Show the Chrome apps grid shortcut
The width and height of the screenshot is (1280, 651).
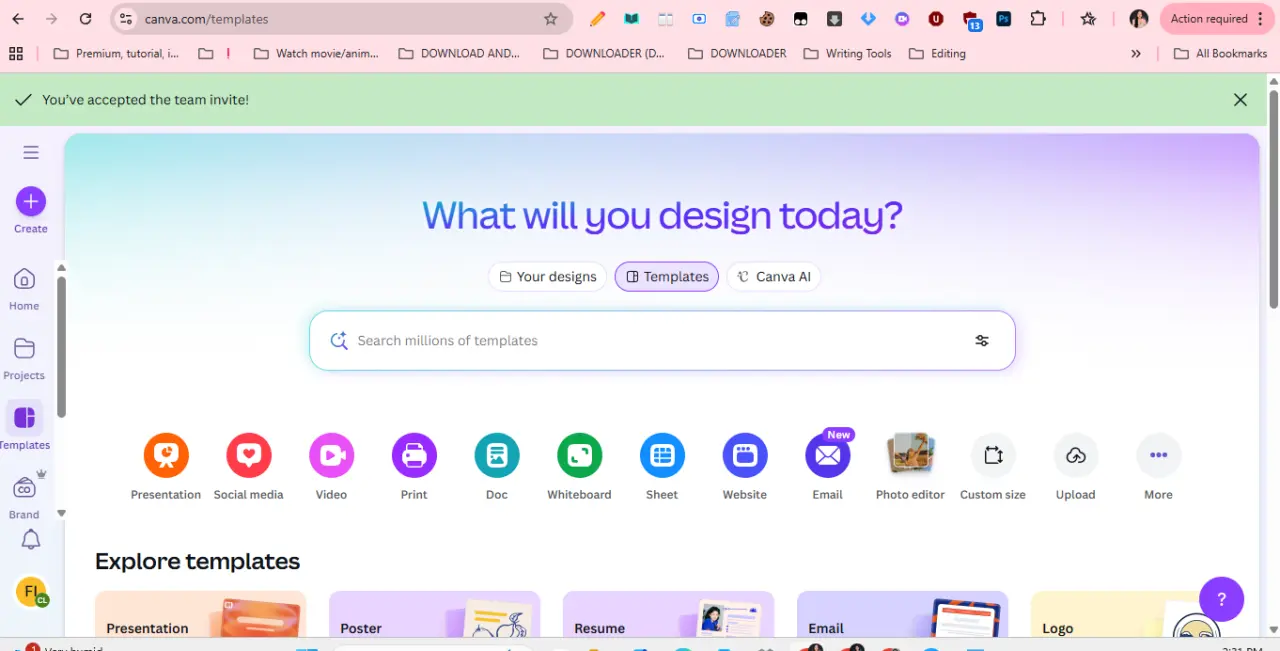click(15, 53)
